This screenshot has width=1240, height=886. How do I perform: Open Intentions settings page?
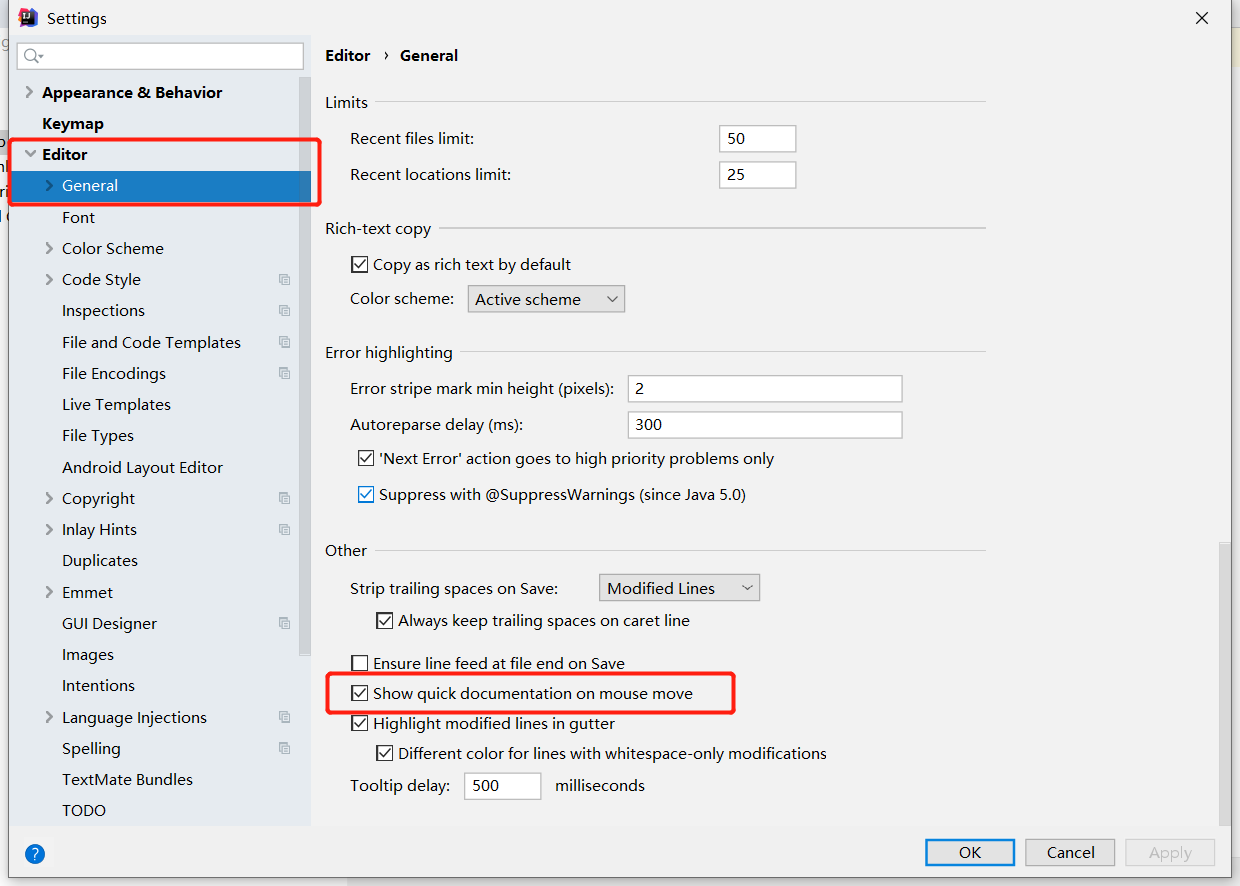click(98, 686)
